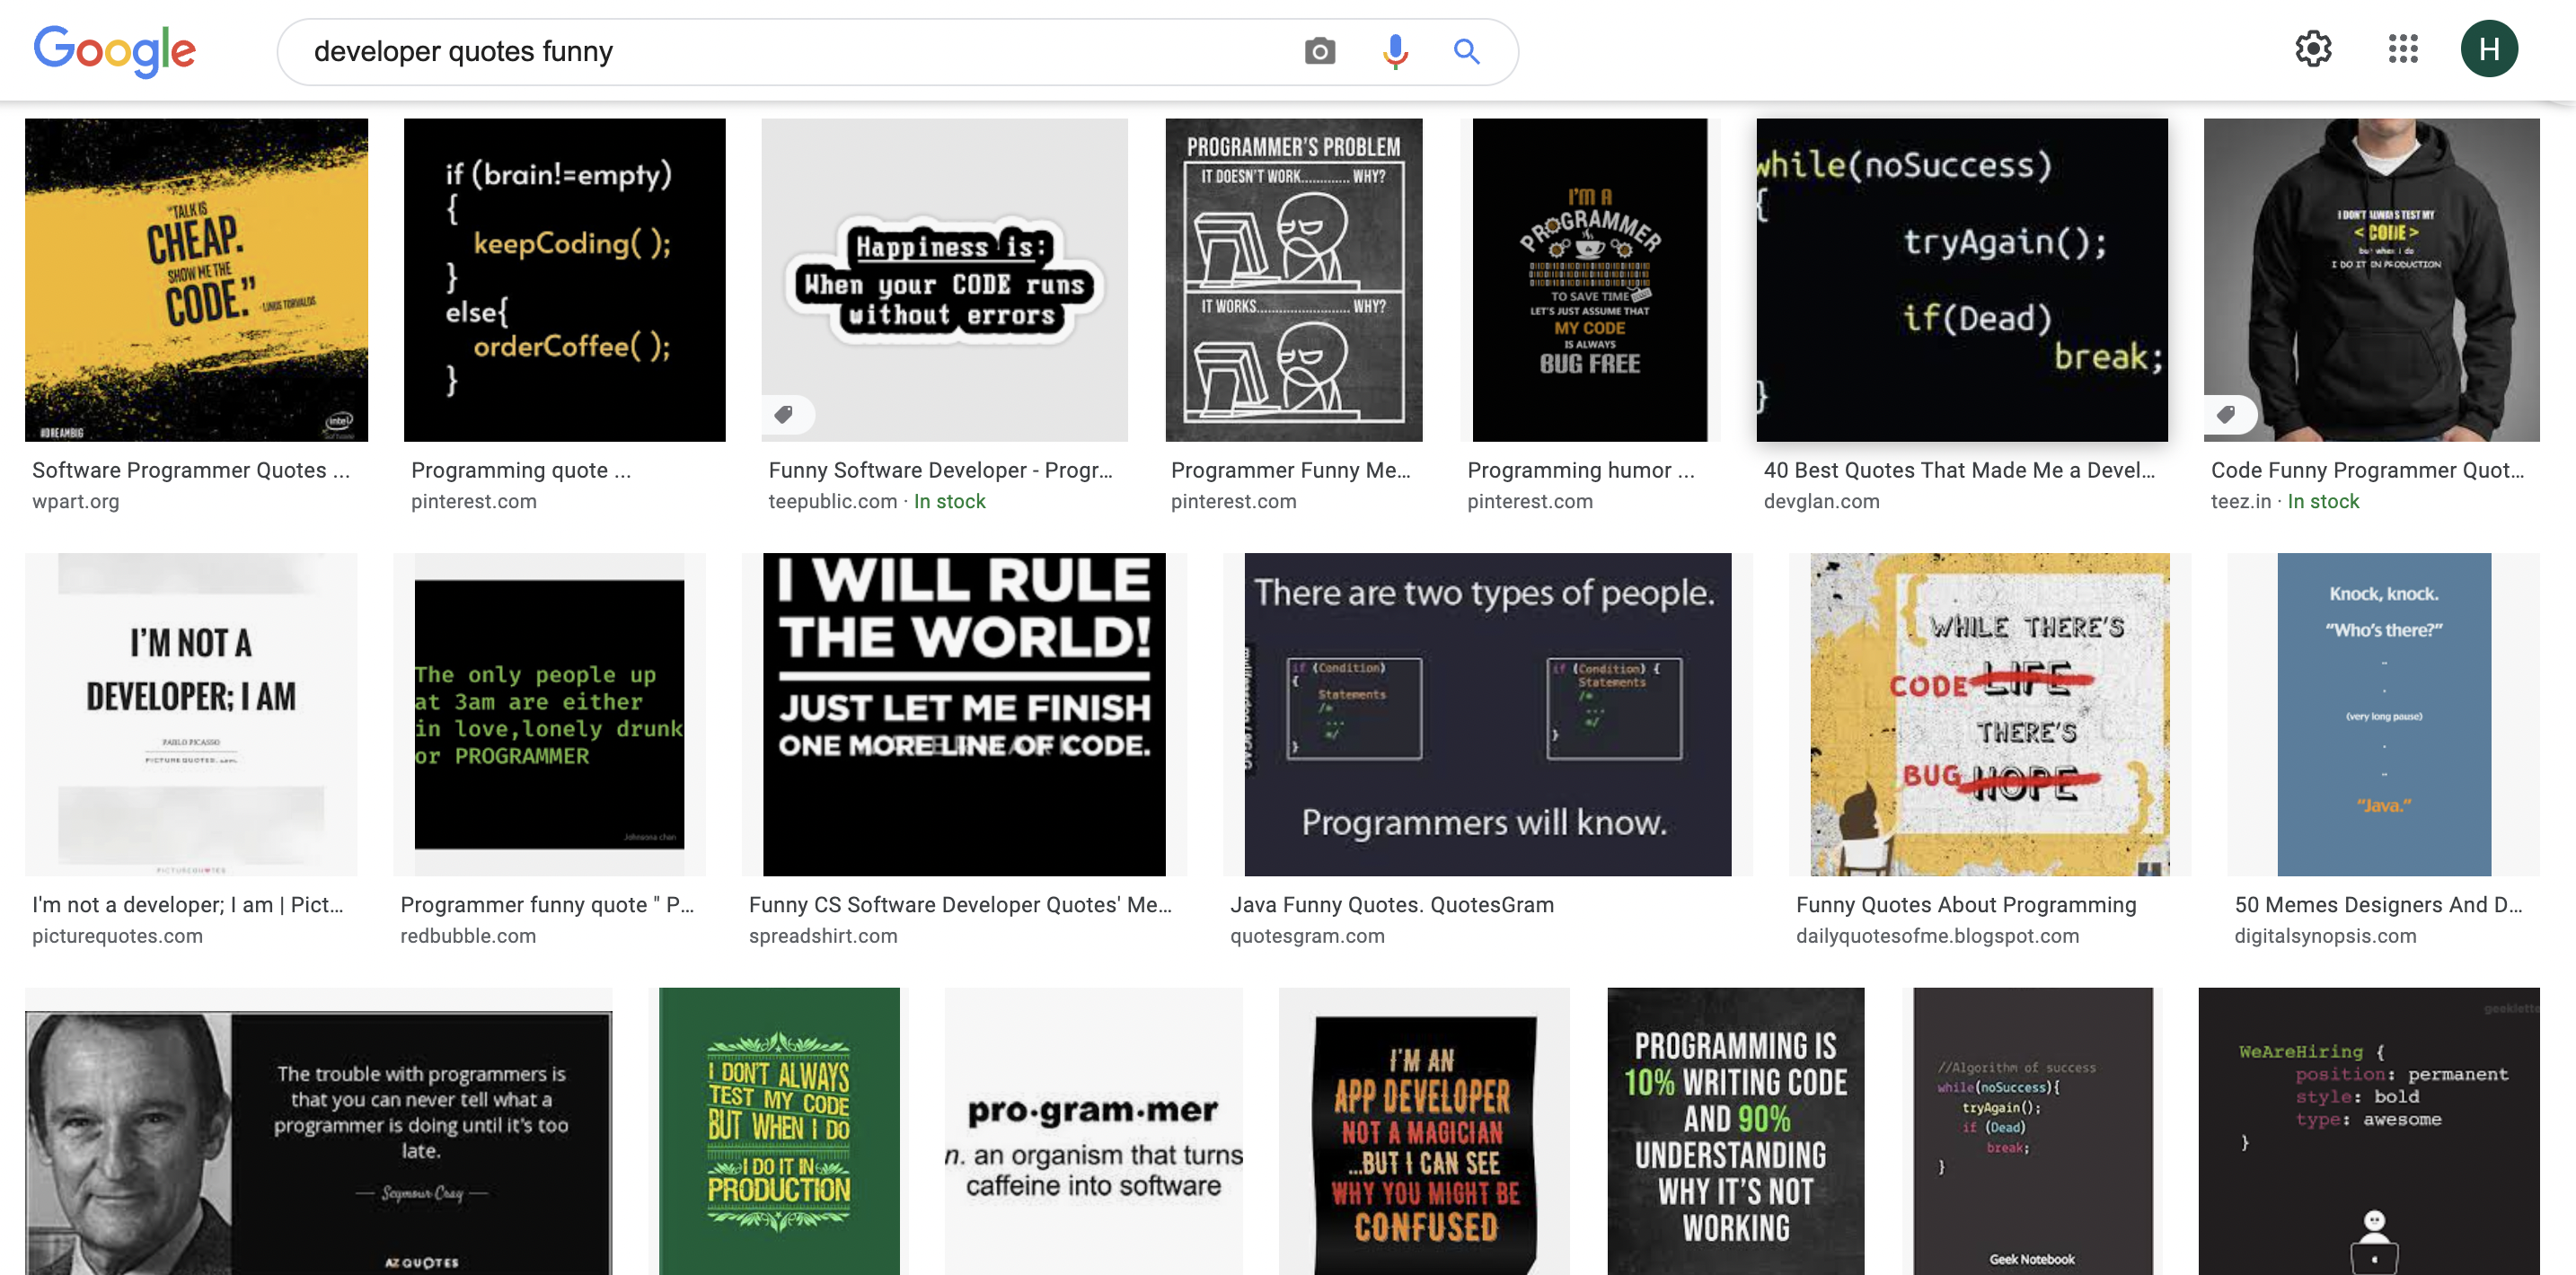
Task: Click the blue magnifier search icon
Action: pyautogui.click(x=1466, y=51)
